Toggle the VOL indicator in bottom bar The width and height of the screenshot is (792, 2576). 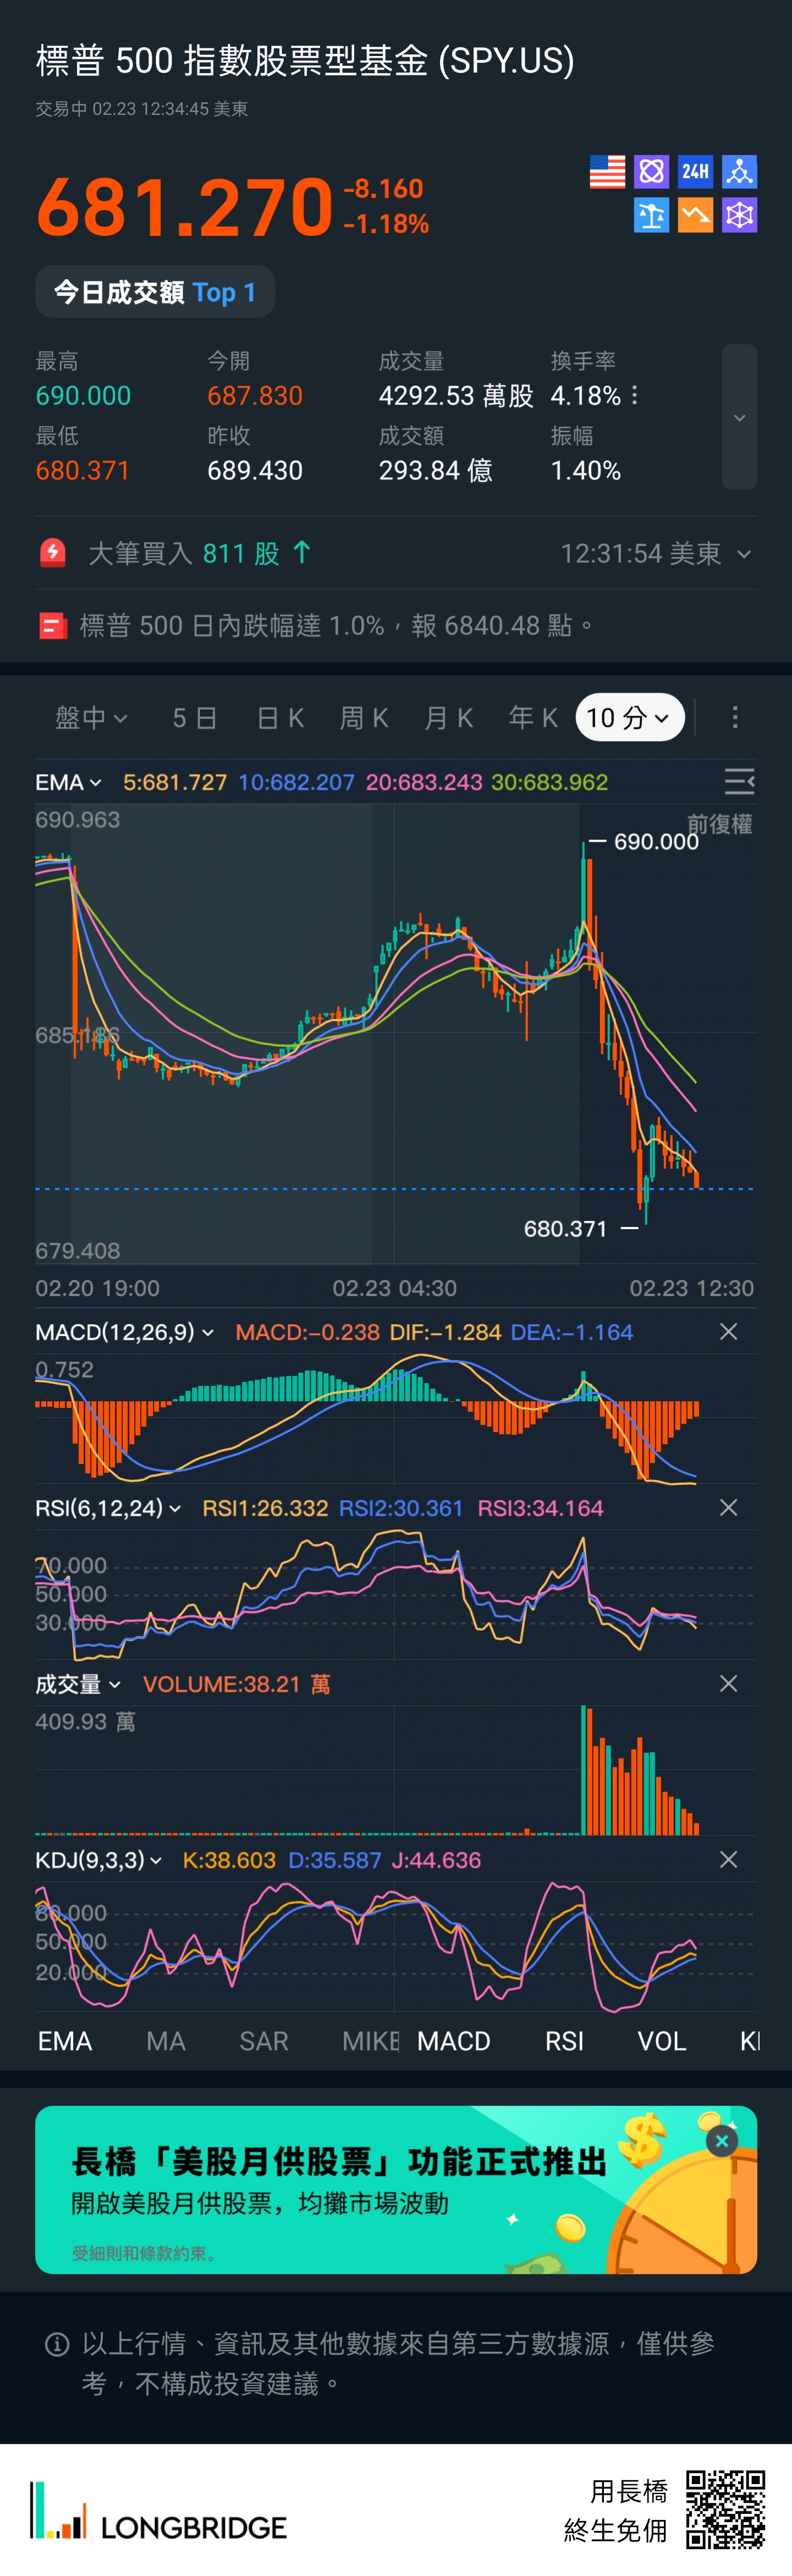pyautogui.click(x=662, y=2041)
